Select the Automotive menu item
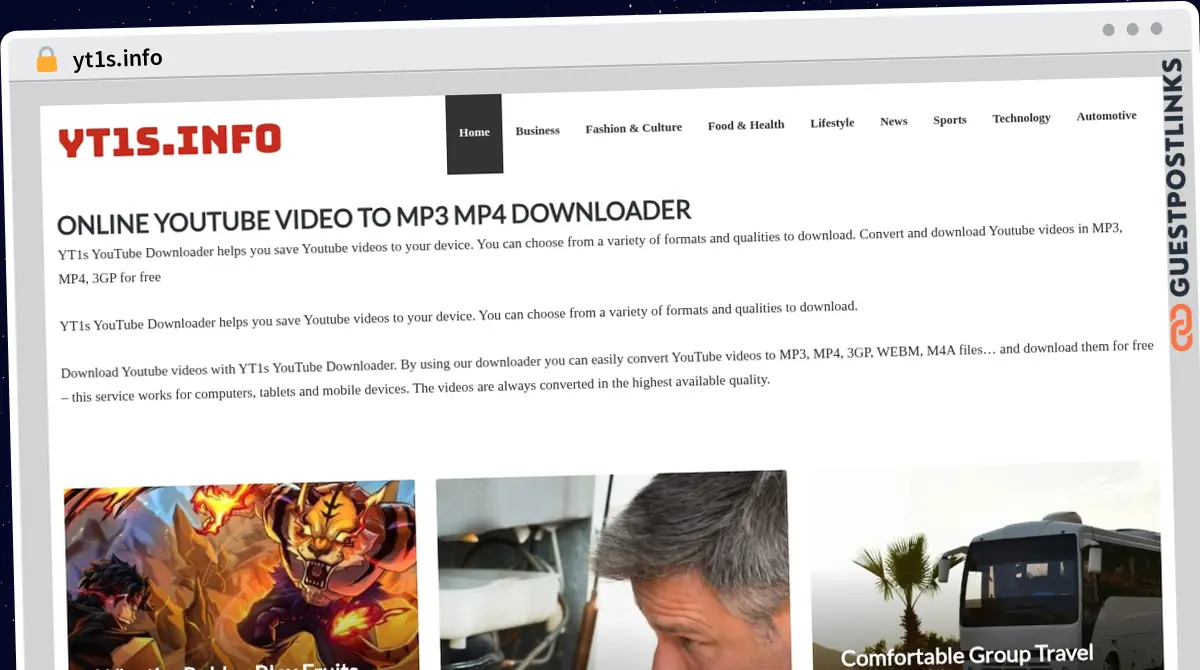The image size is (1200, 670). click(1106, 116)
